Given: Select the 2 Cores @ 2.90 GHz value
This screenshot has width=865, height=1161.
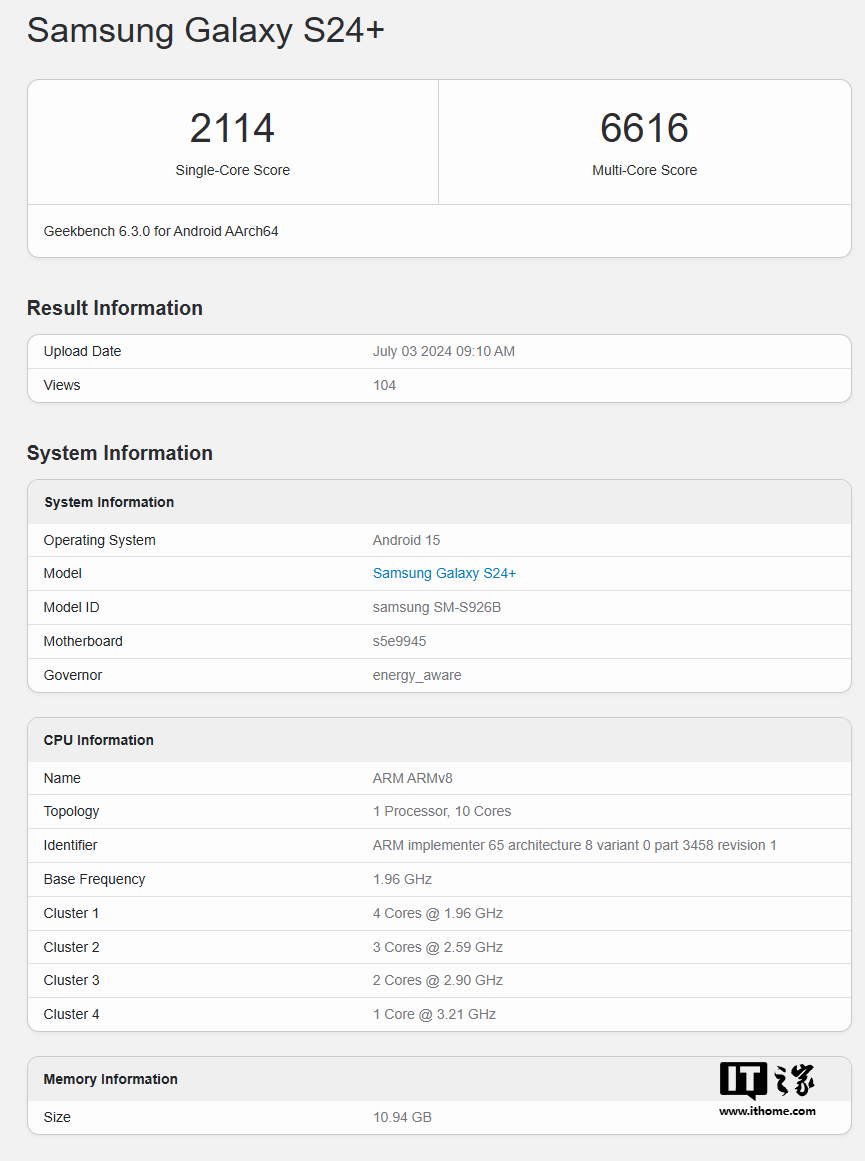Looking at the screenshot, I should pos(438,980).
